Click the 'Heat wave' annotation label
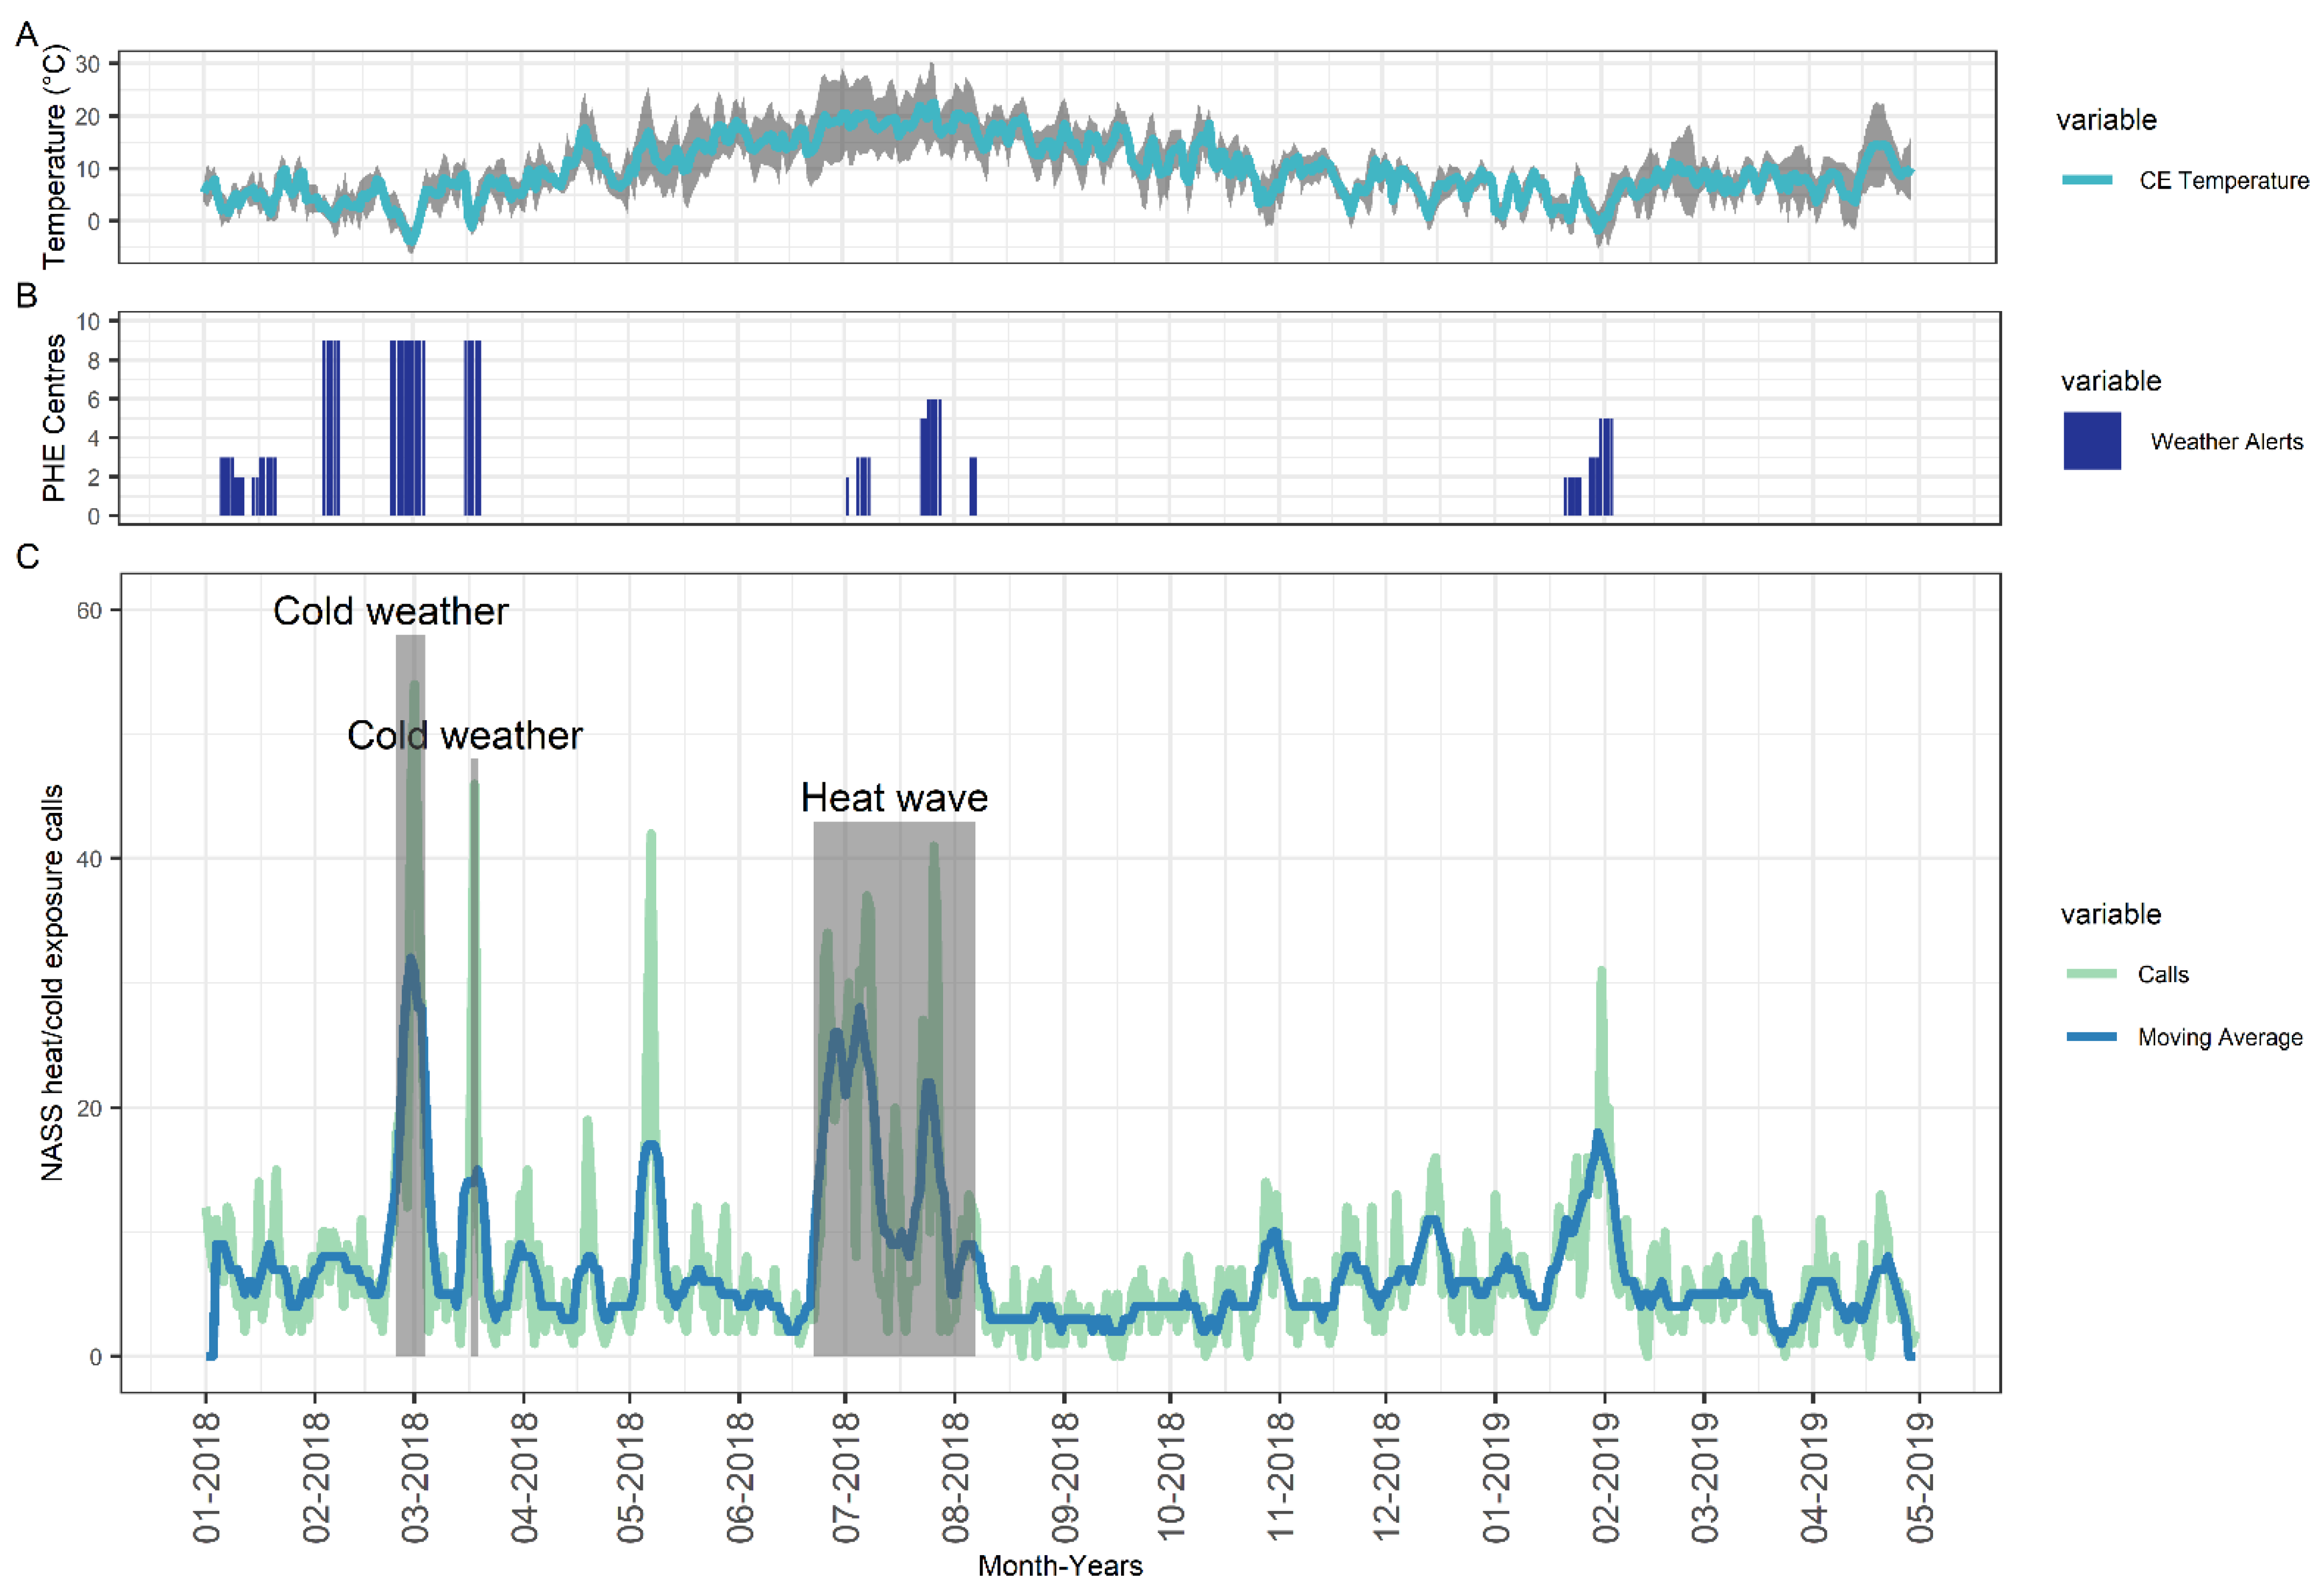Screen dimensions: 2324x1594 [x=894, y=798]
